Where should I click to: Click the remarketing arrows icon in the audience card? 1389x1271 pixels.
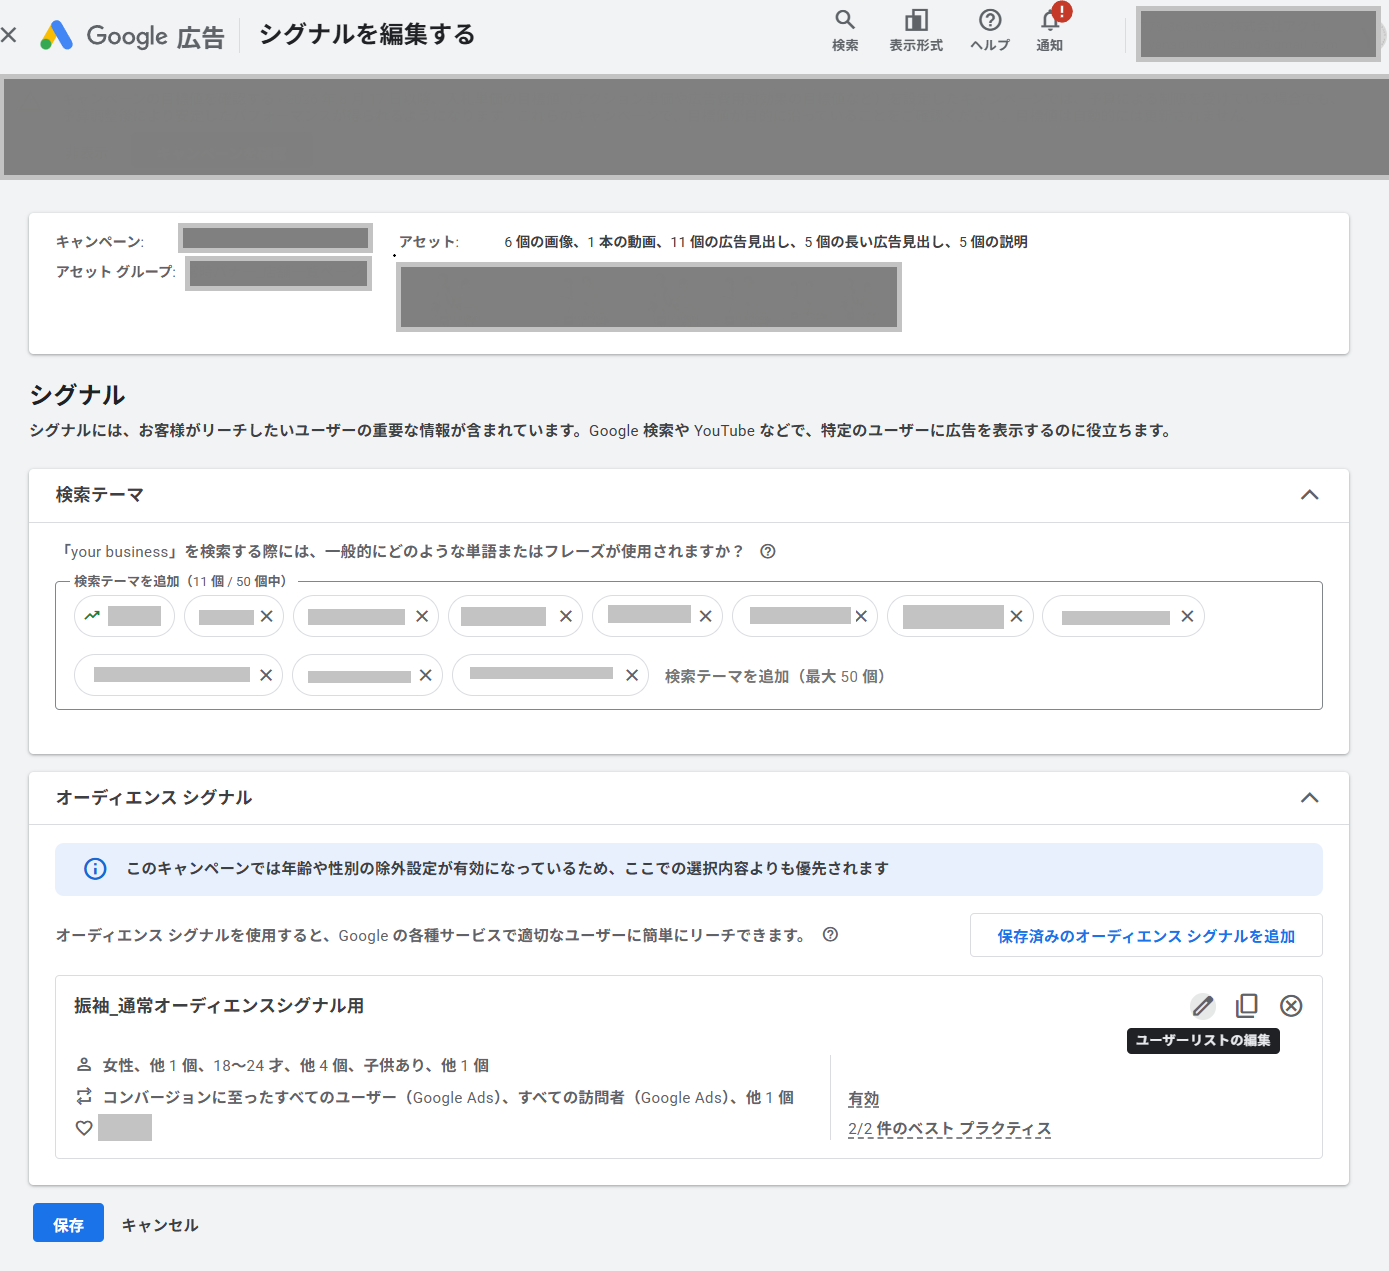[84, 1096]
